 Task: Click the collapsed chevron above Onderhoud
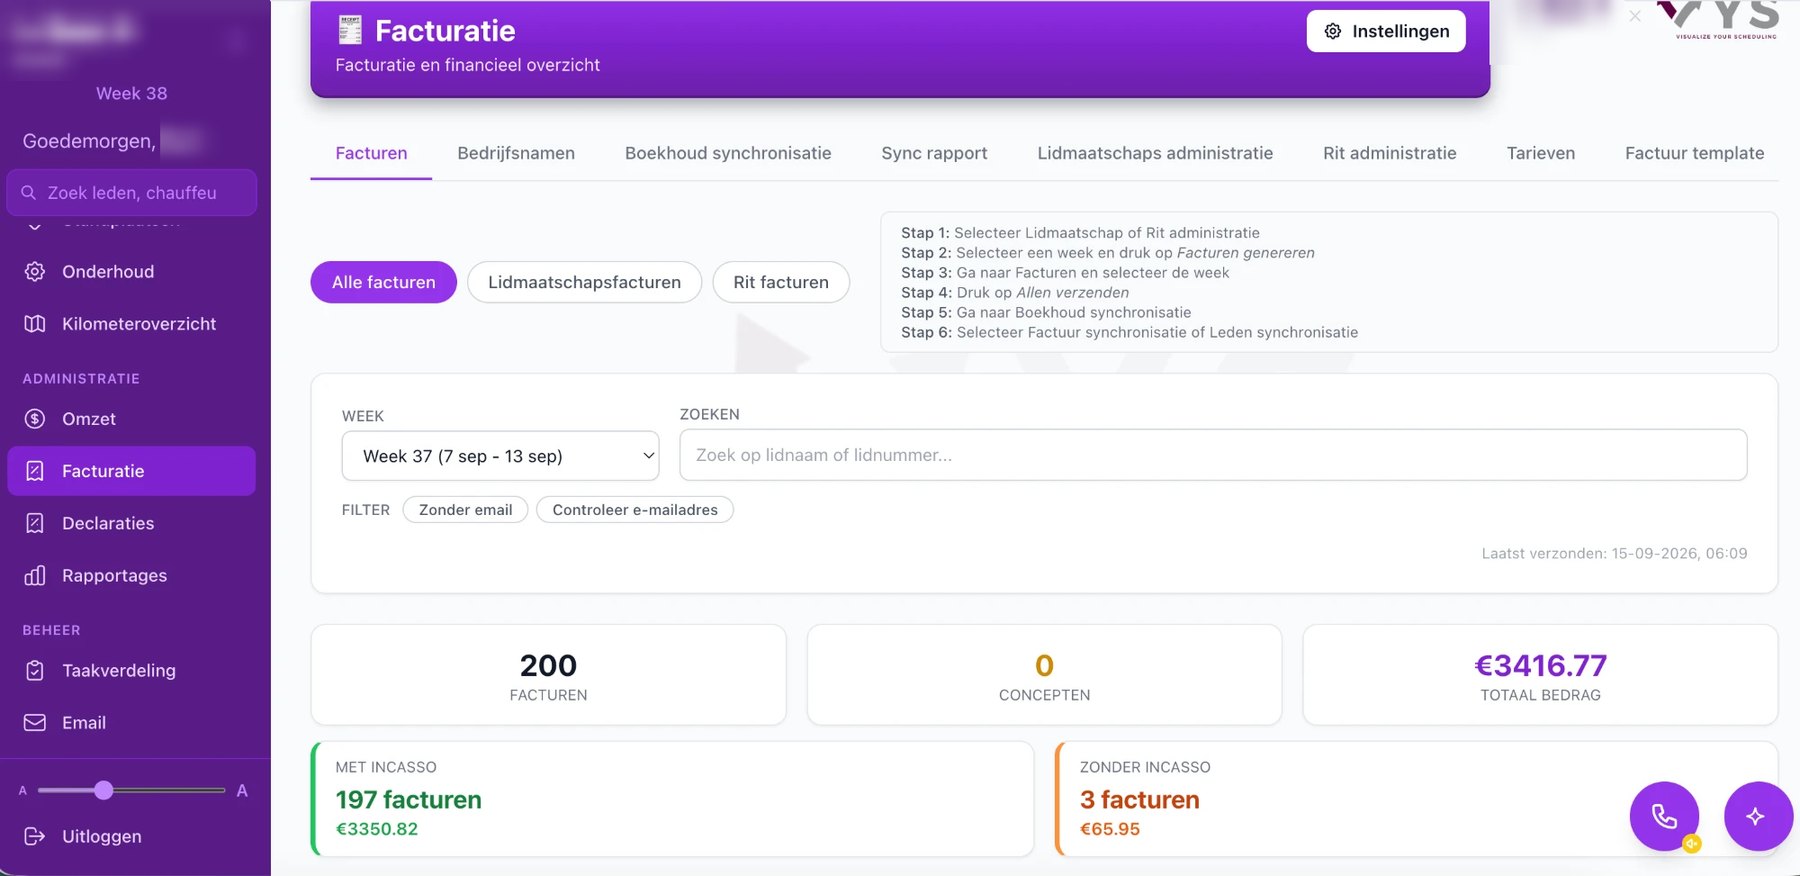point(35,225)
